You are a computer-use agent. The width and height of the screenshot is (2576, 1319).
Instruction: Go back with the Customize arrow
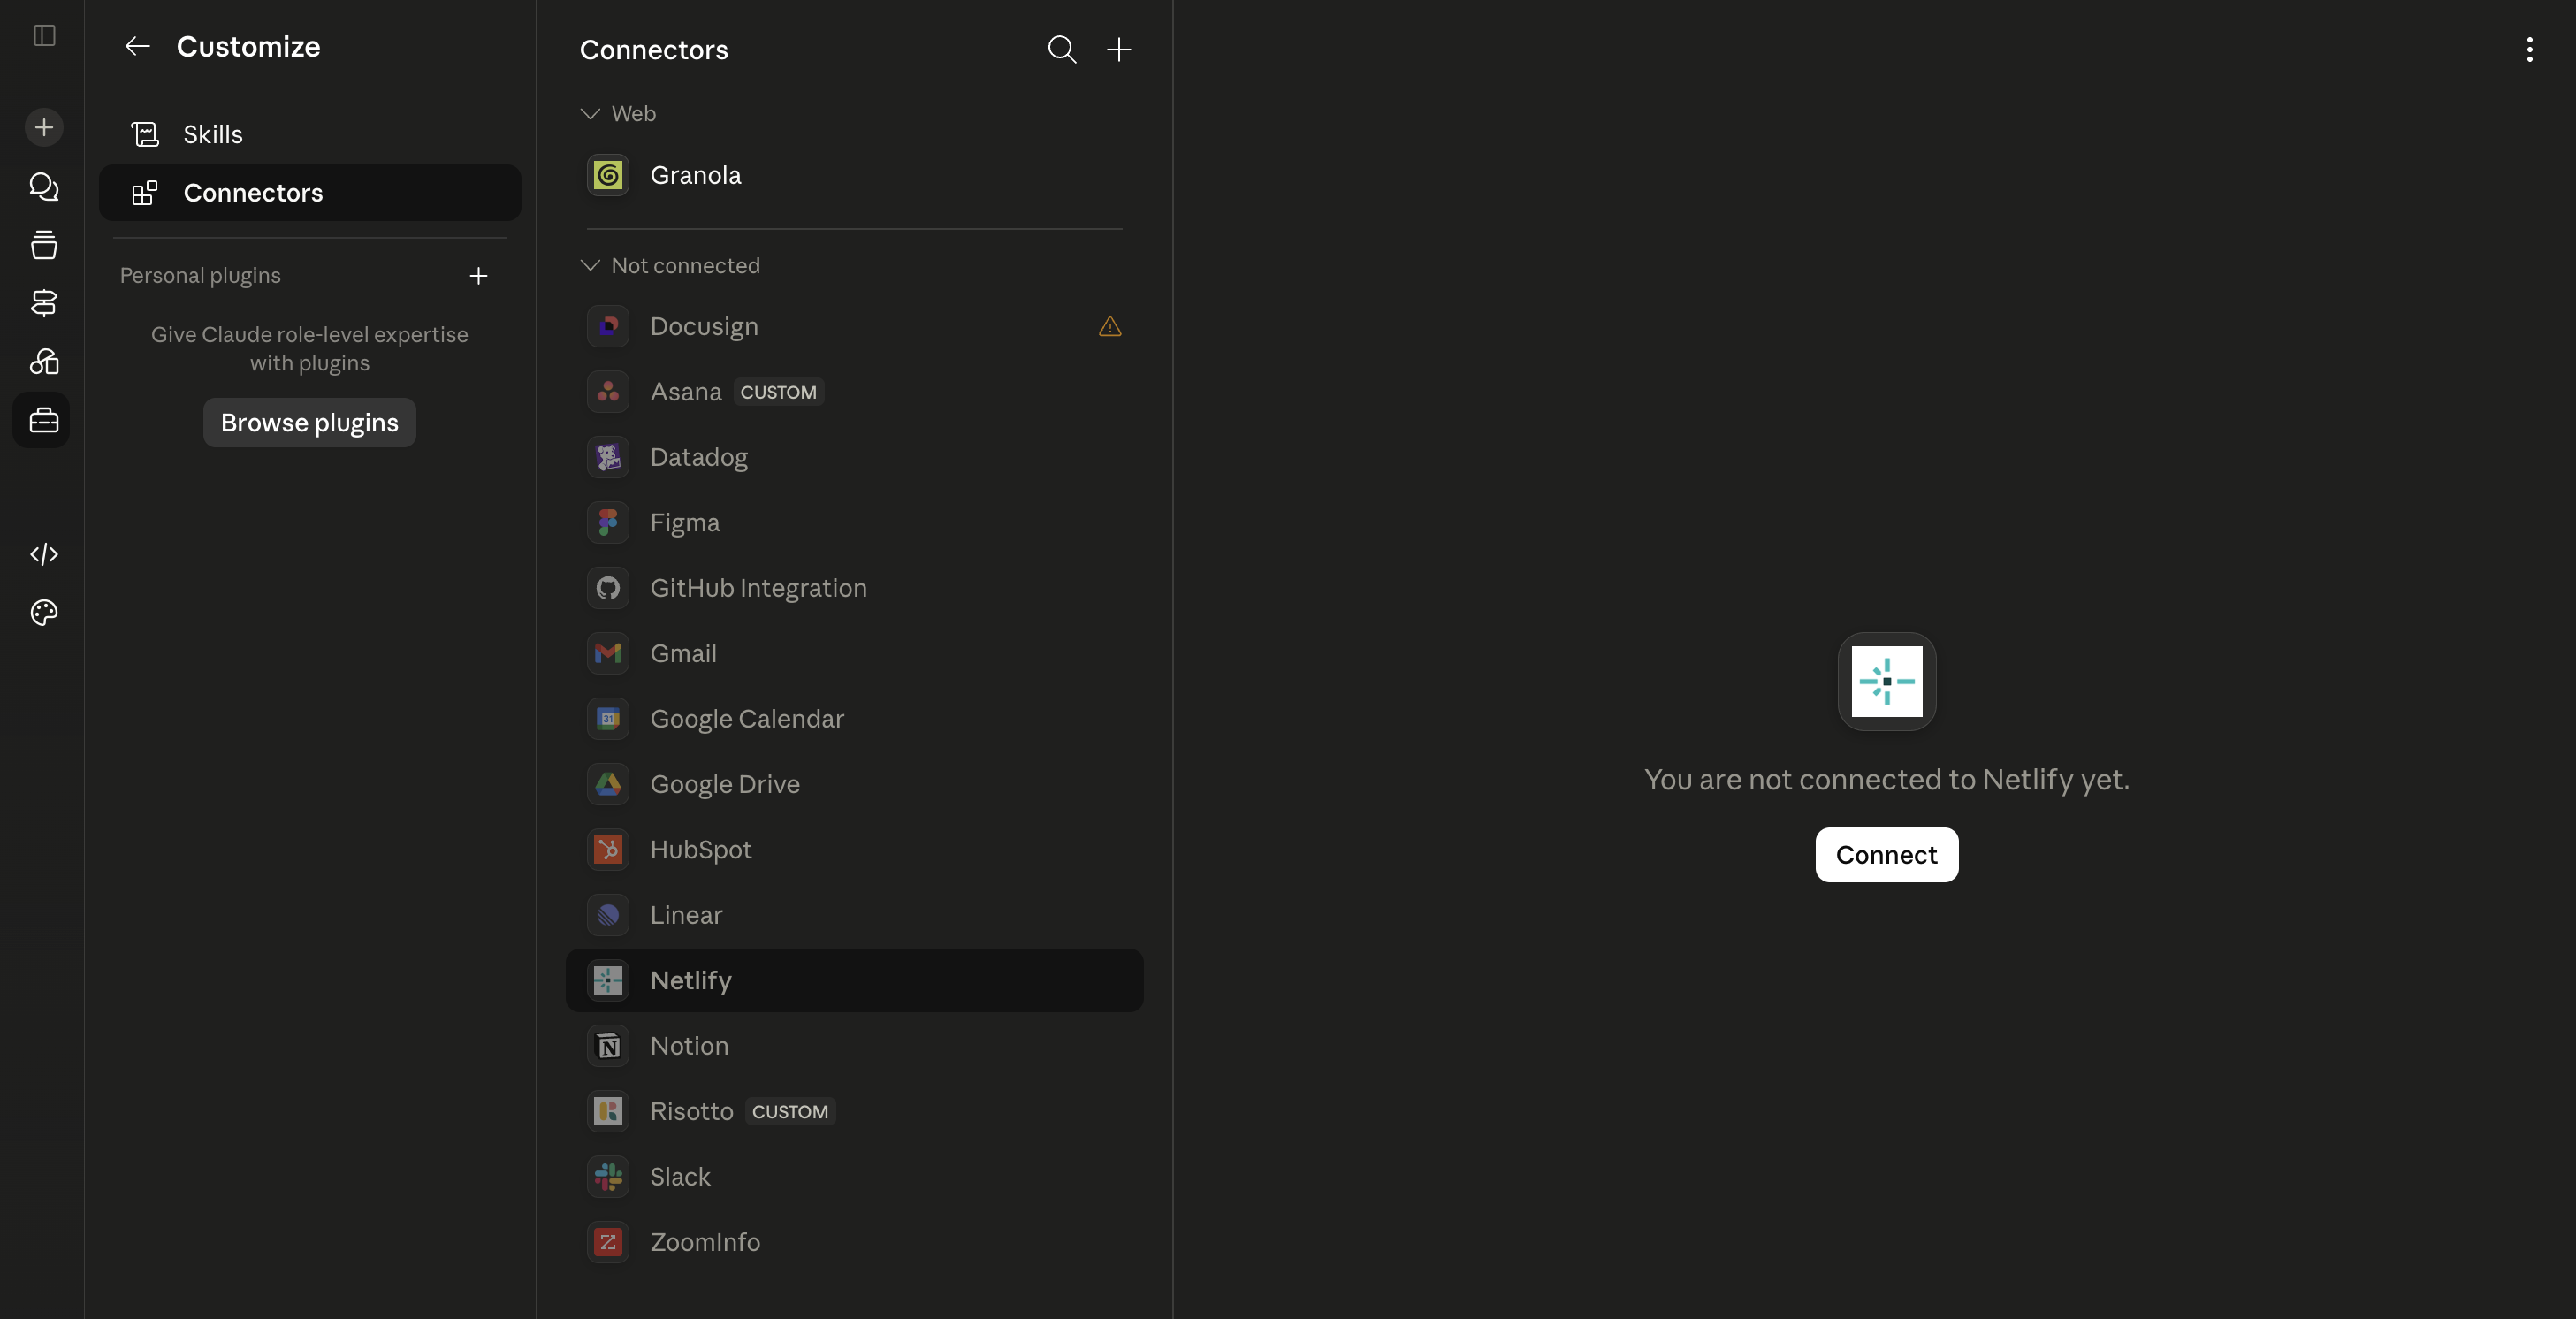coord(137,46)
